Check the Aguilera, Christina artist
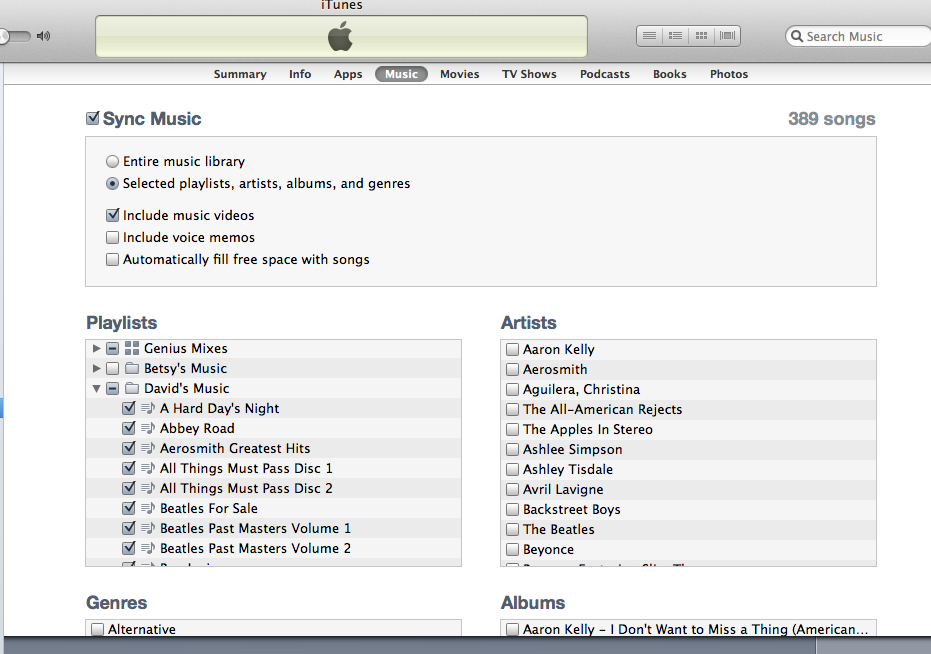The height and width of the screenshot is (654, 931). 512,390
